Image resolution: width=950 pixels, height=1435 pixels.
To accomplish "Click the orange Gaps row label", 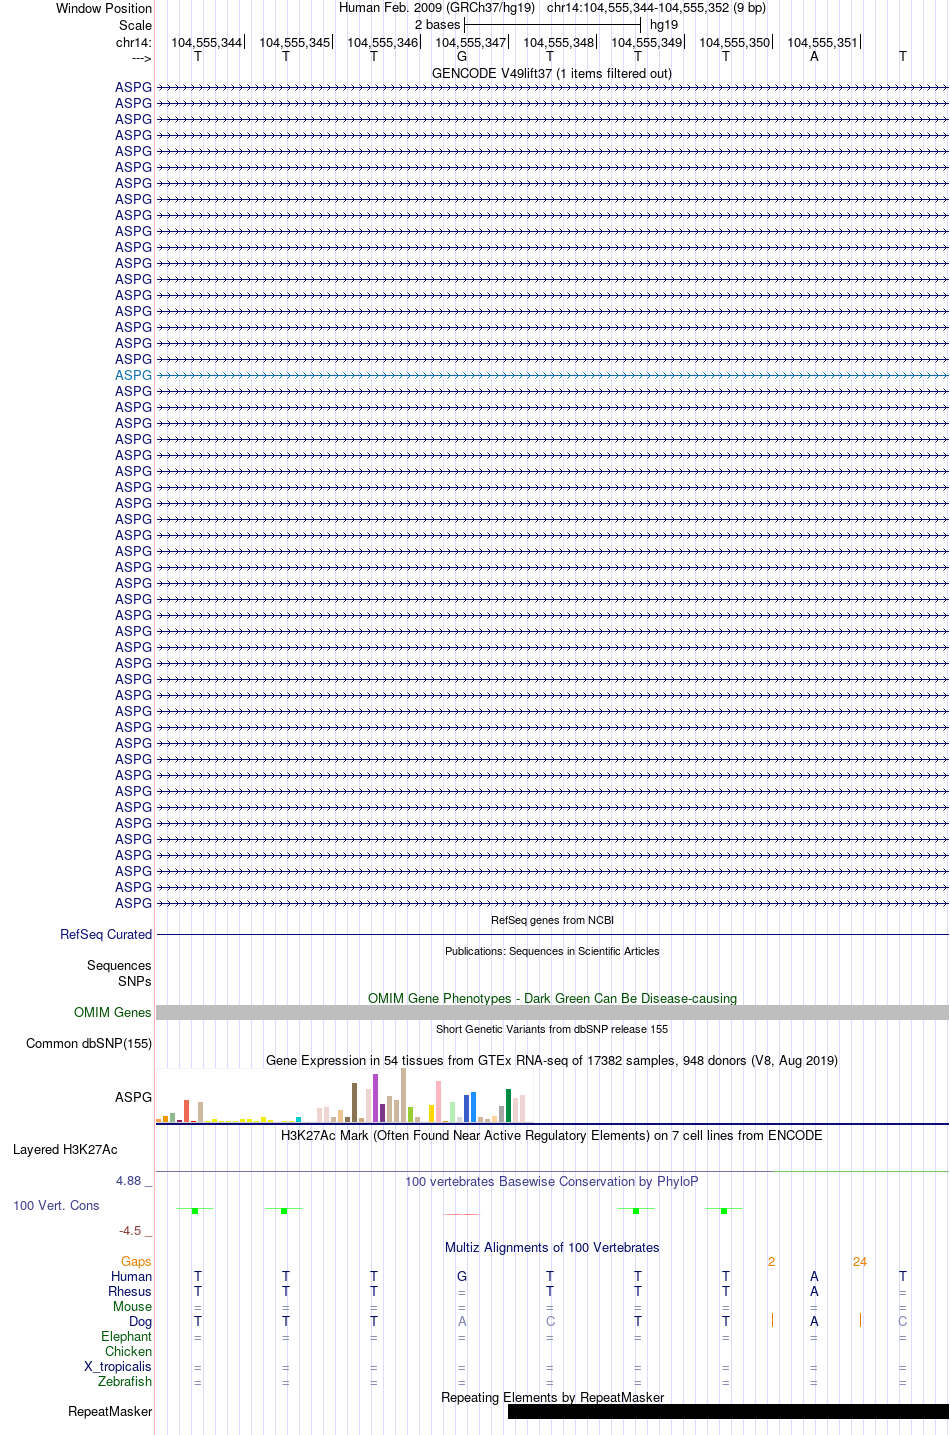I will (136, 1261).
